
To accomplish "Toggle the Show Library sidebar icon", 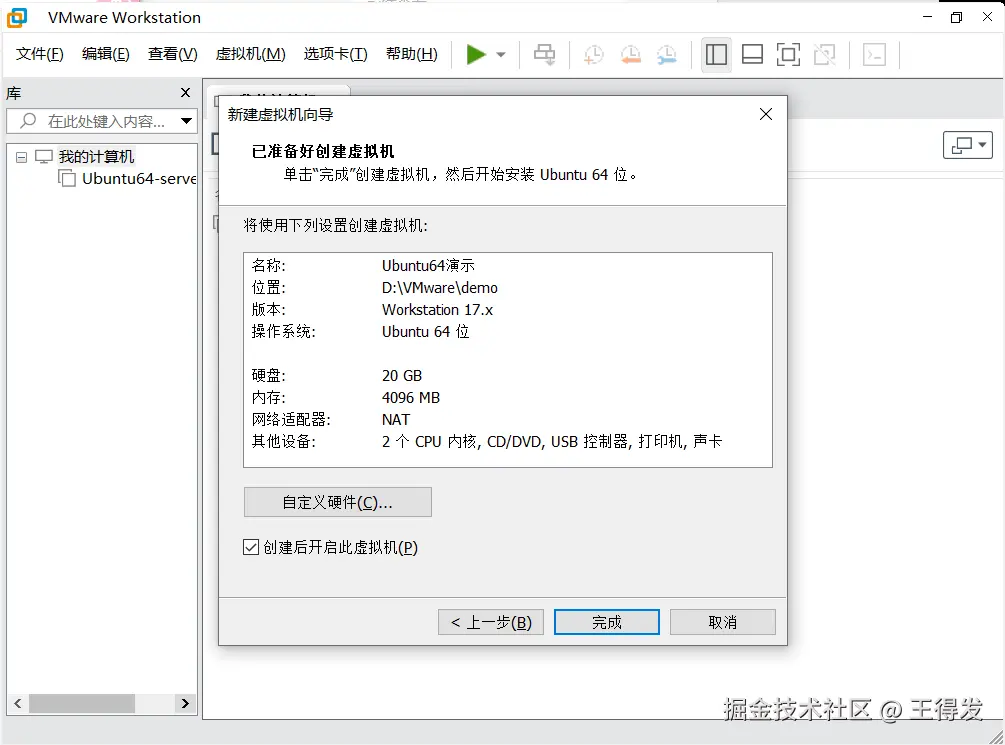I will tap(716, 54).
